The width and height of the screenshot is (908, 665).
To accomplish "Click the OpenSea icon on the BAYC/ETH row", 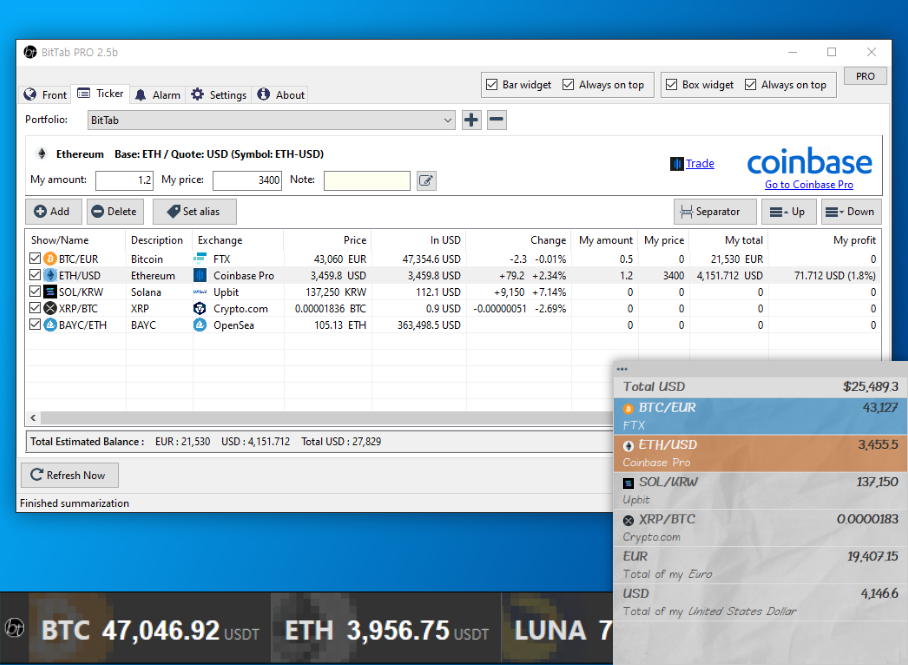I will (198, 324).
